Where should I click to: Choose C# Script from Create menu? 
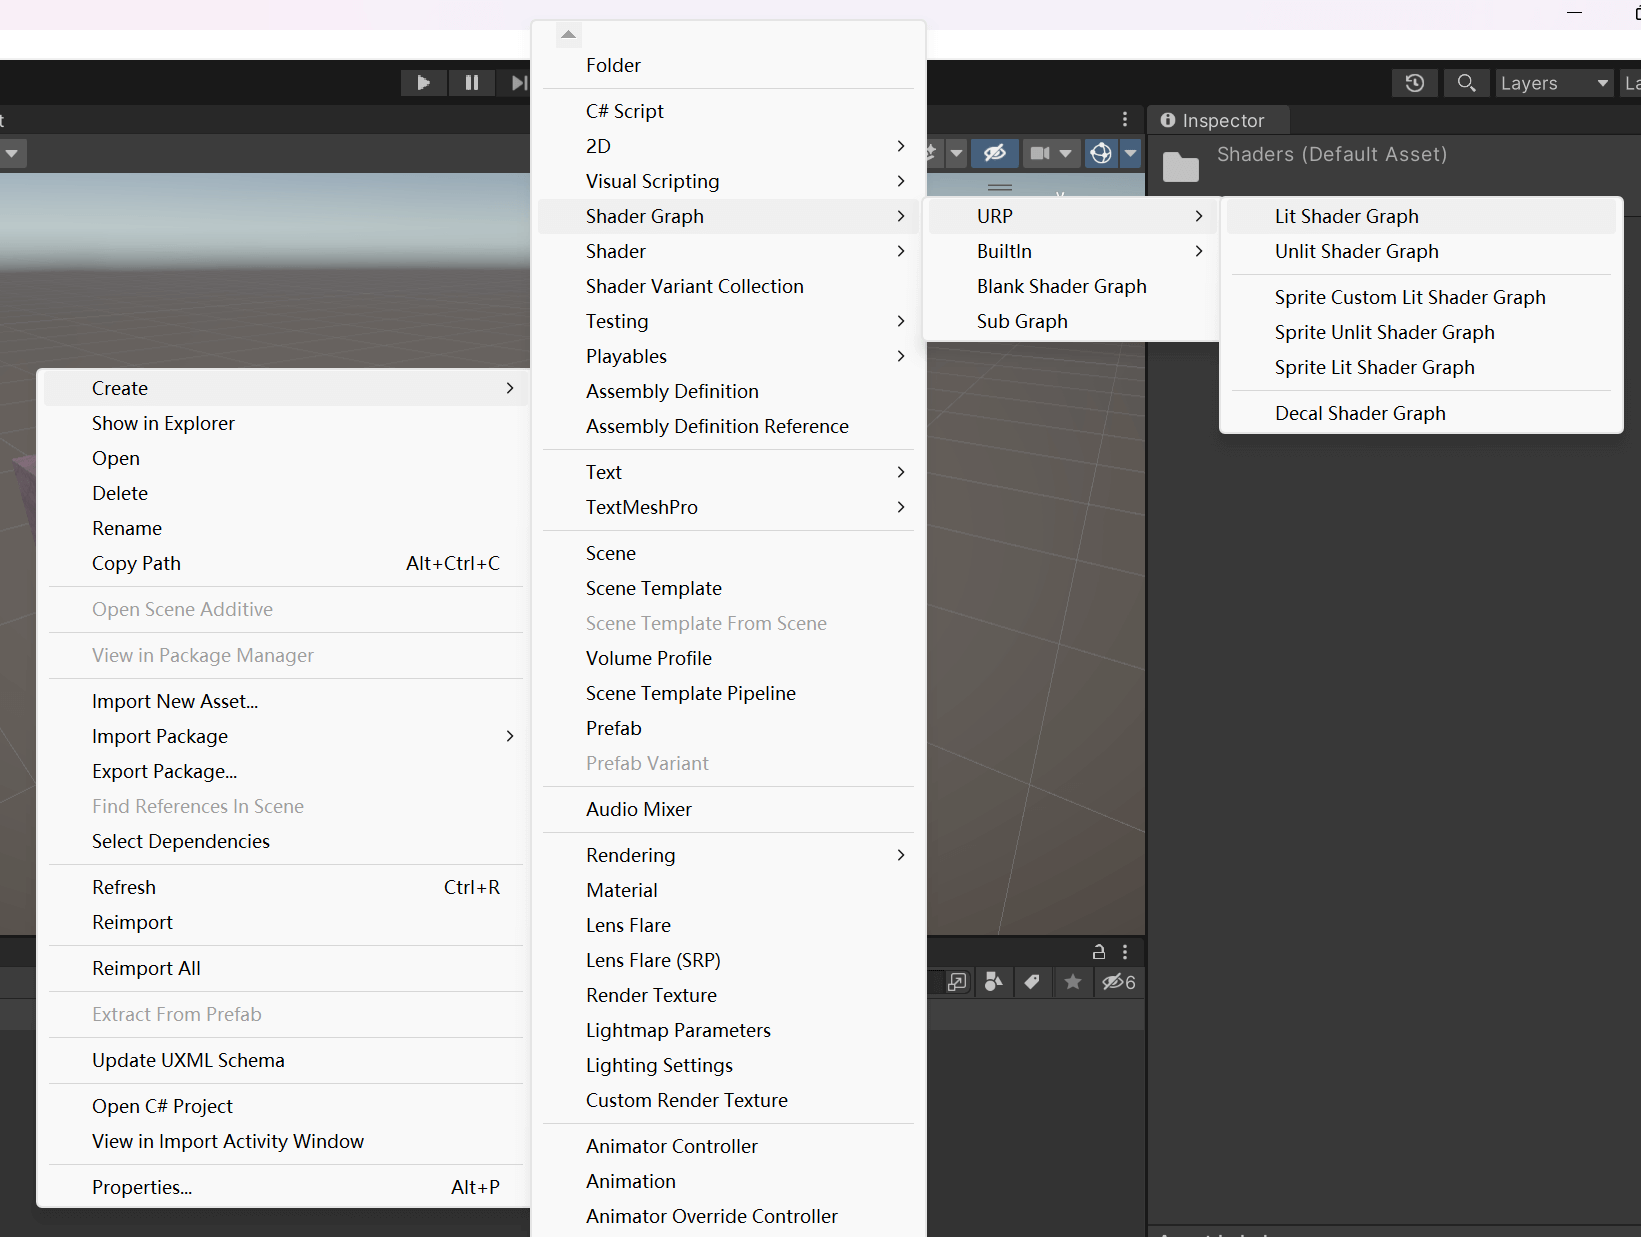625,111
